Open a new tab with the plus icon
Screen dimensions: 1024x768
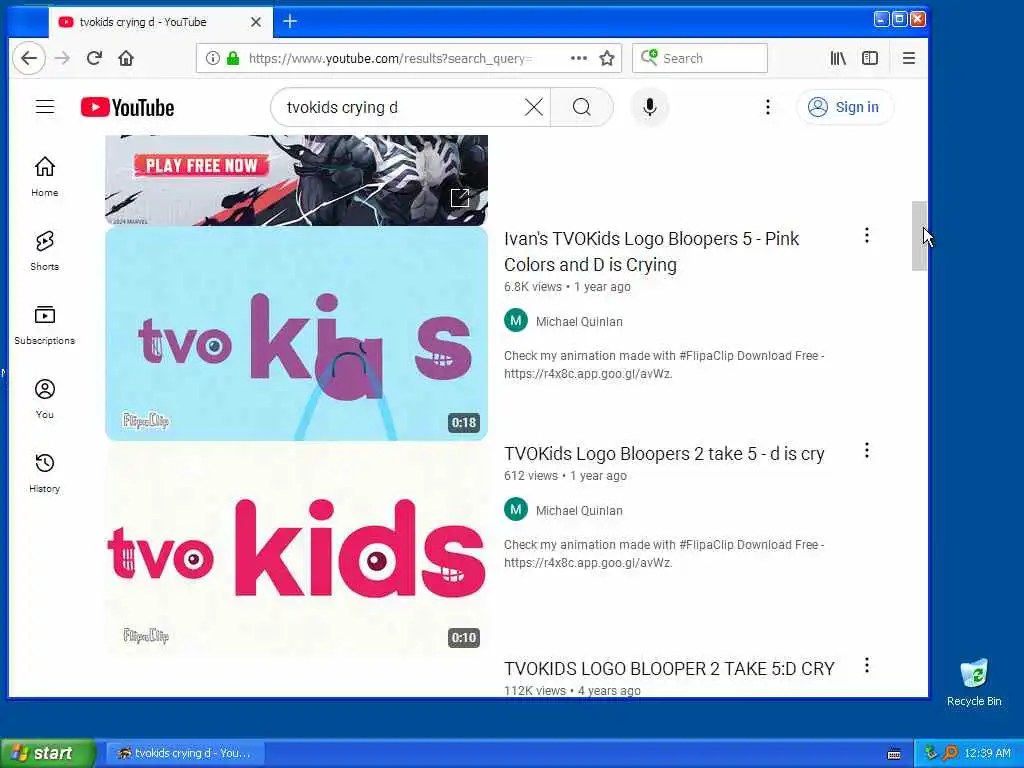(x=290, y=22)
